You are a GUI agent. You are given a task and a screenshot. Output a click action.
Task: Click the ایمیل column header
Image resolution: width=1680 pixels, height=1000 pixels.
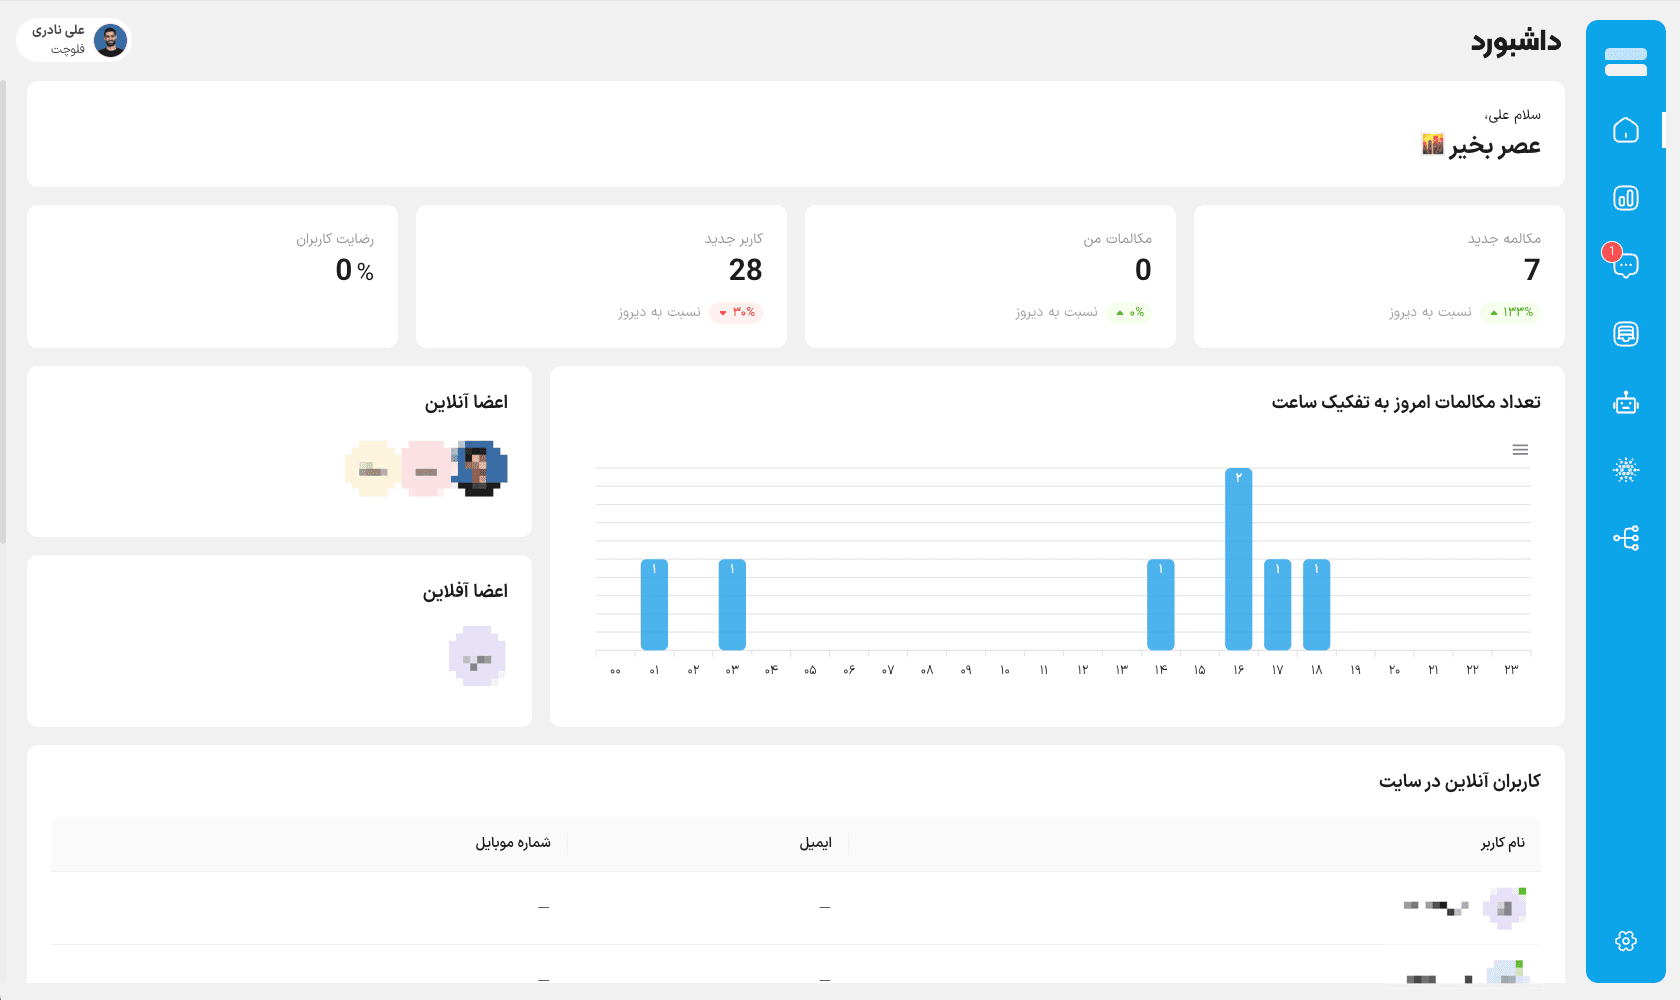[815, 843]
